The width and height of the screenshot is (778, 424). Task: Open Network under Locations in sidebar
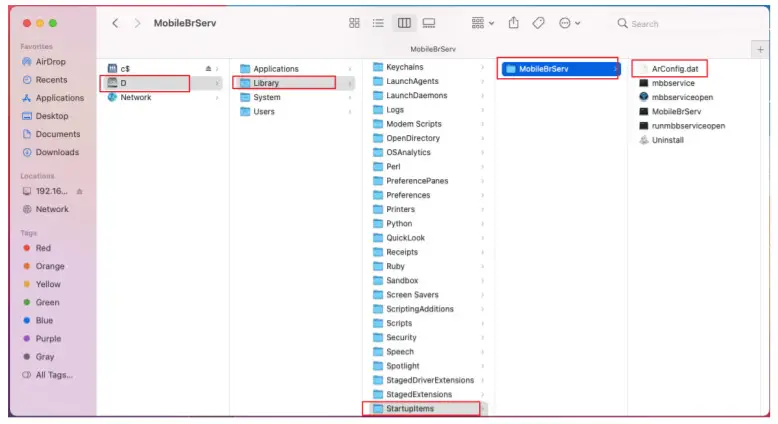(52, 209)
